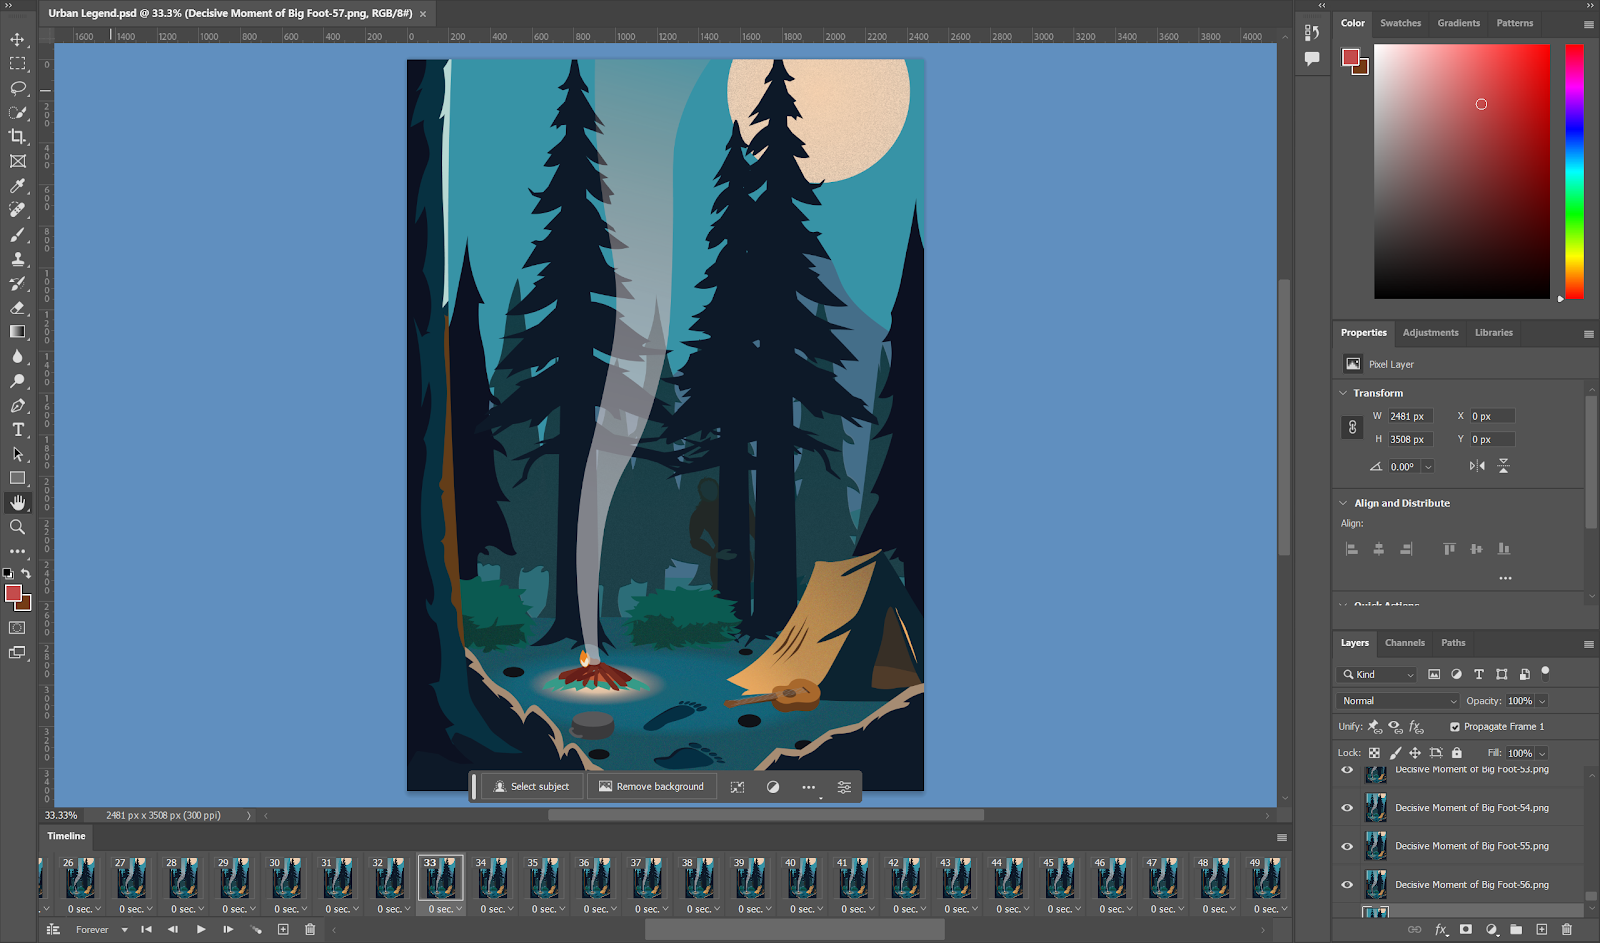This screenshot has width=1600, height=943.
Task: Open the rotation angle dropdown
Action: 1428,467
